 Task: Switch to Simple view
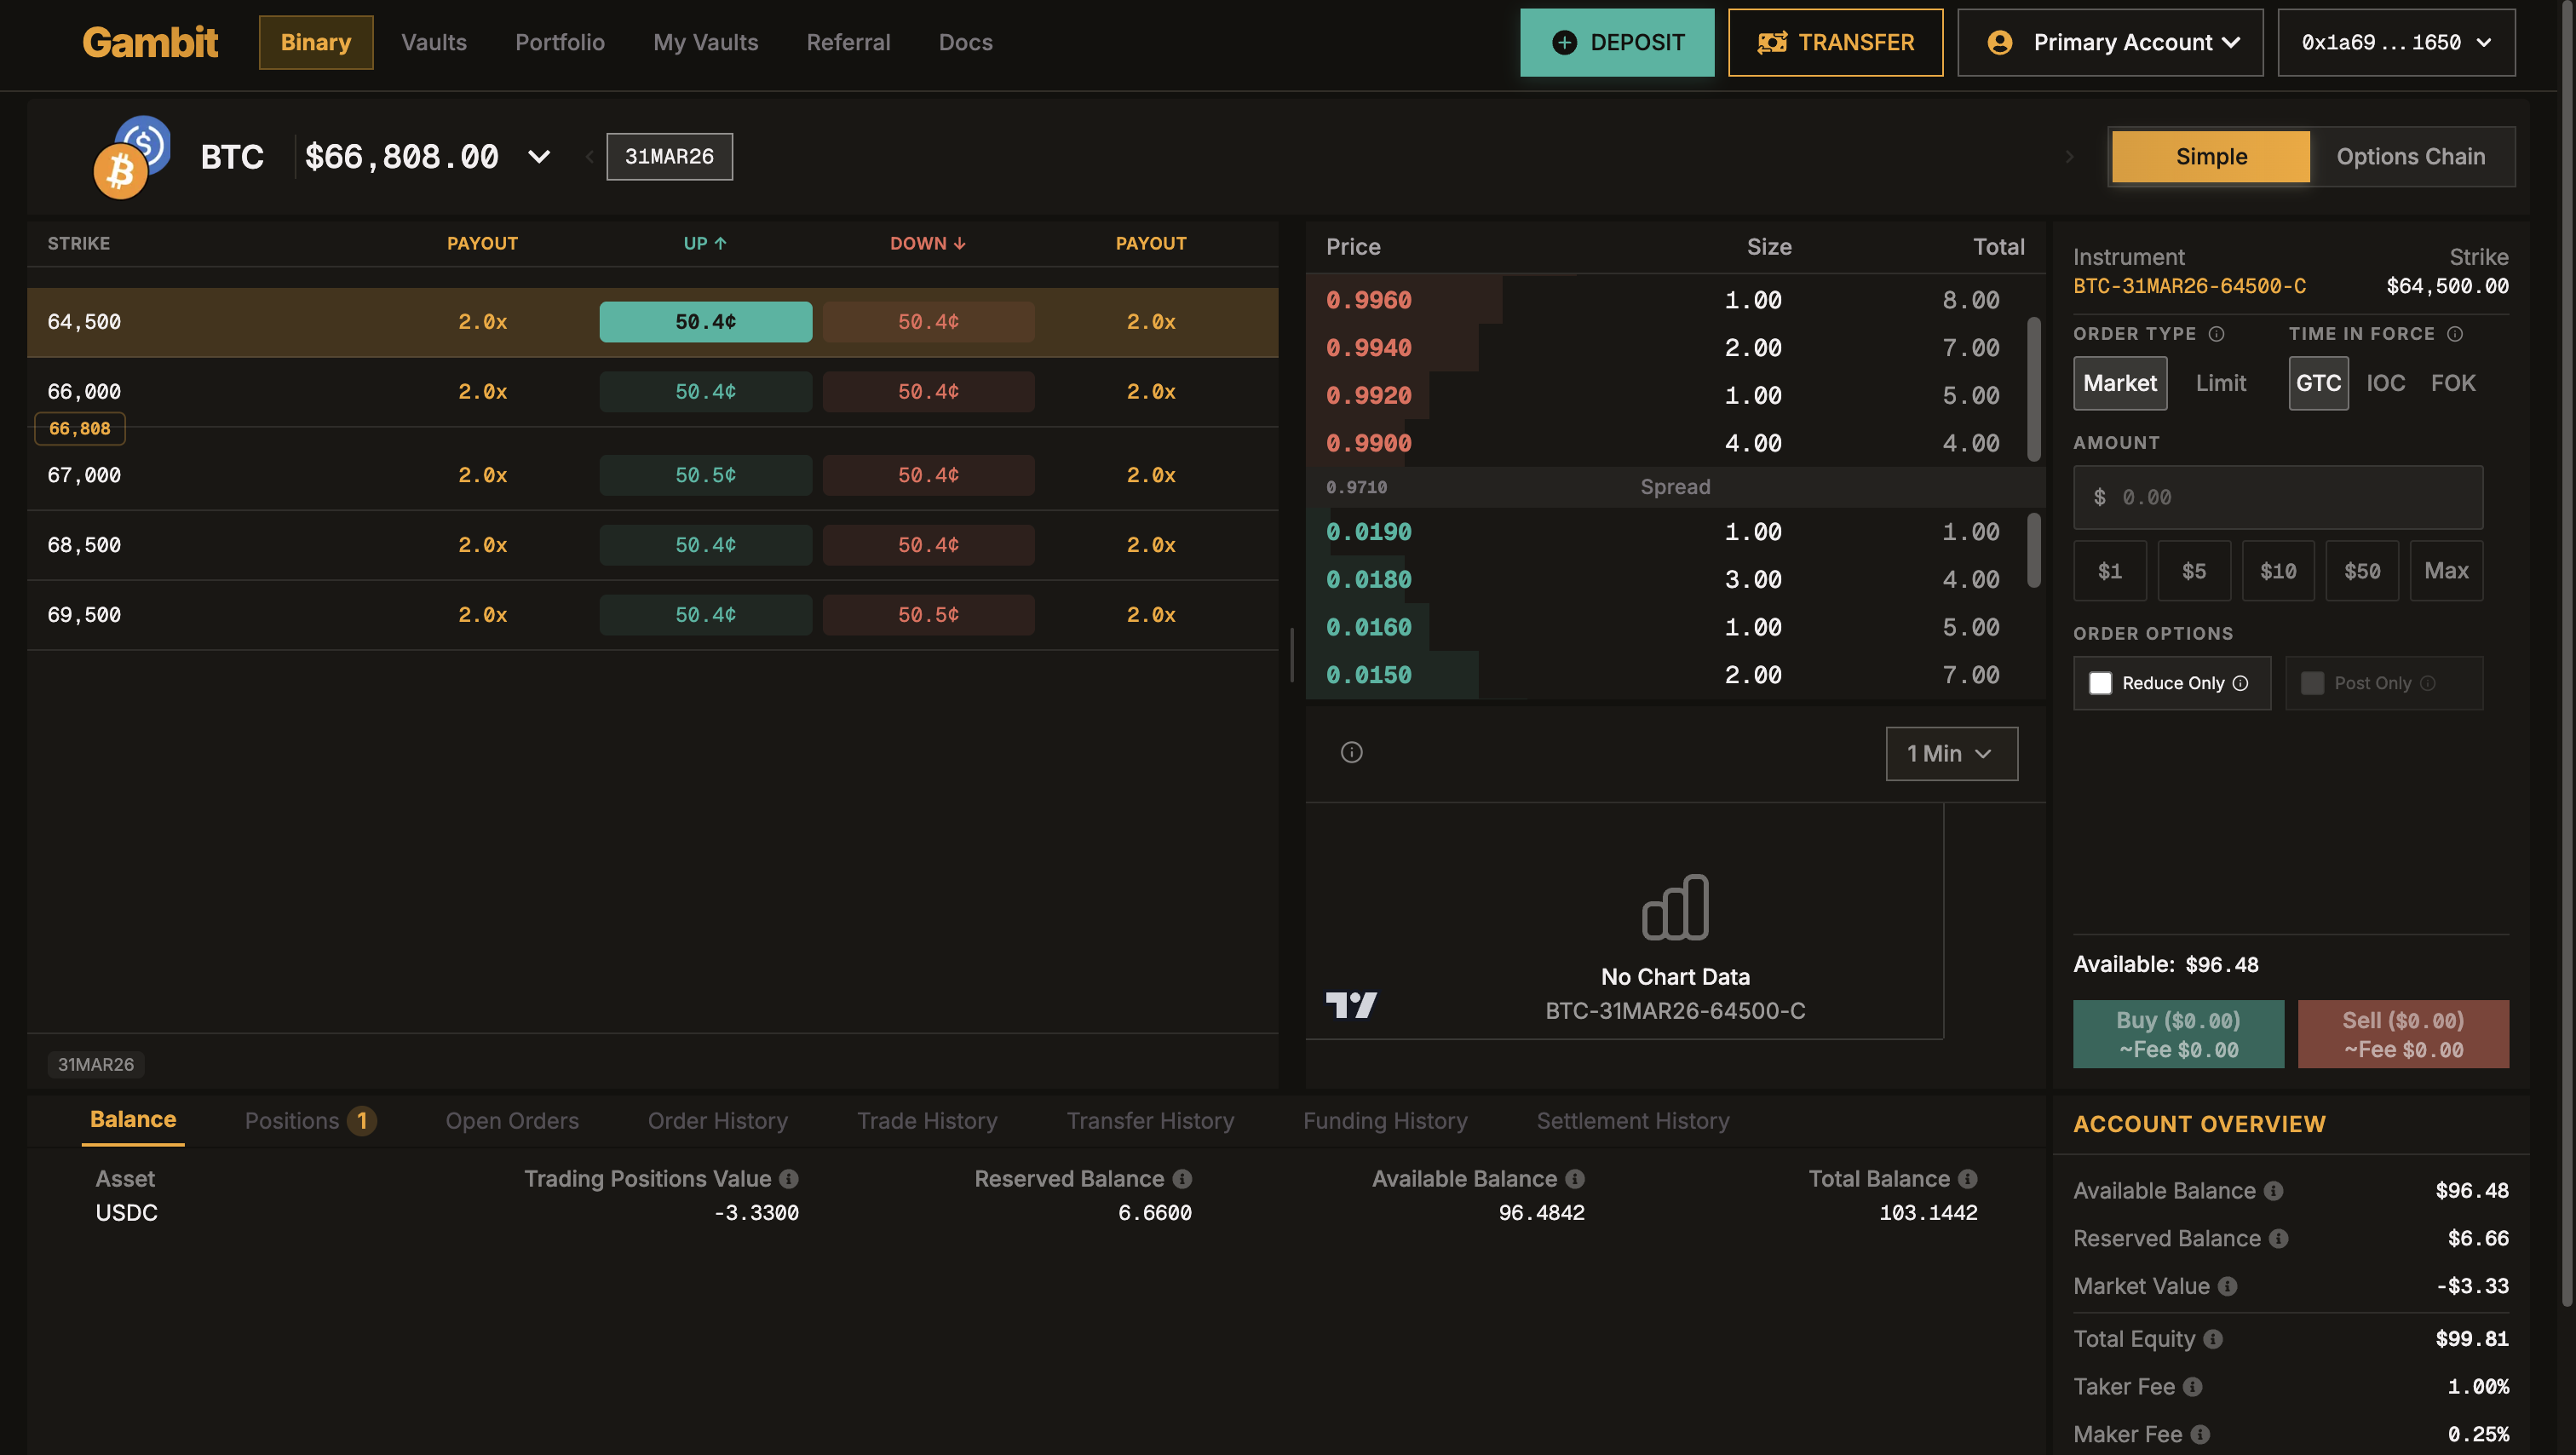click(2211, 157)
